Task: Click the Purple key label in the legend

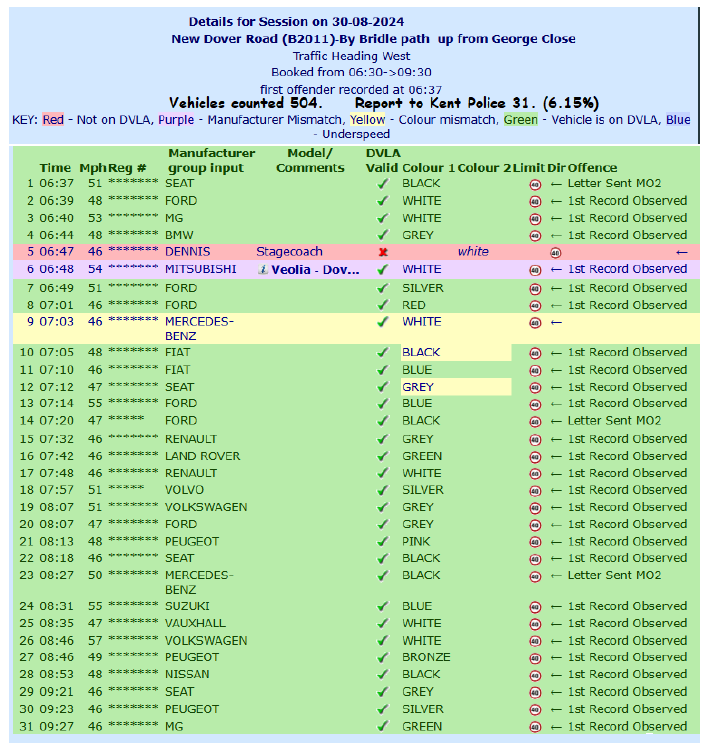Action: click(x=176, y=120)
